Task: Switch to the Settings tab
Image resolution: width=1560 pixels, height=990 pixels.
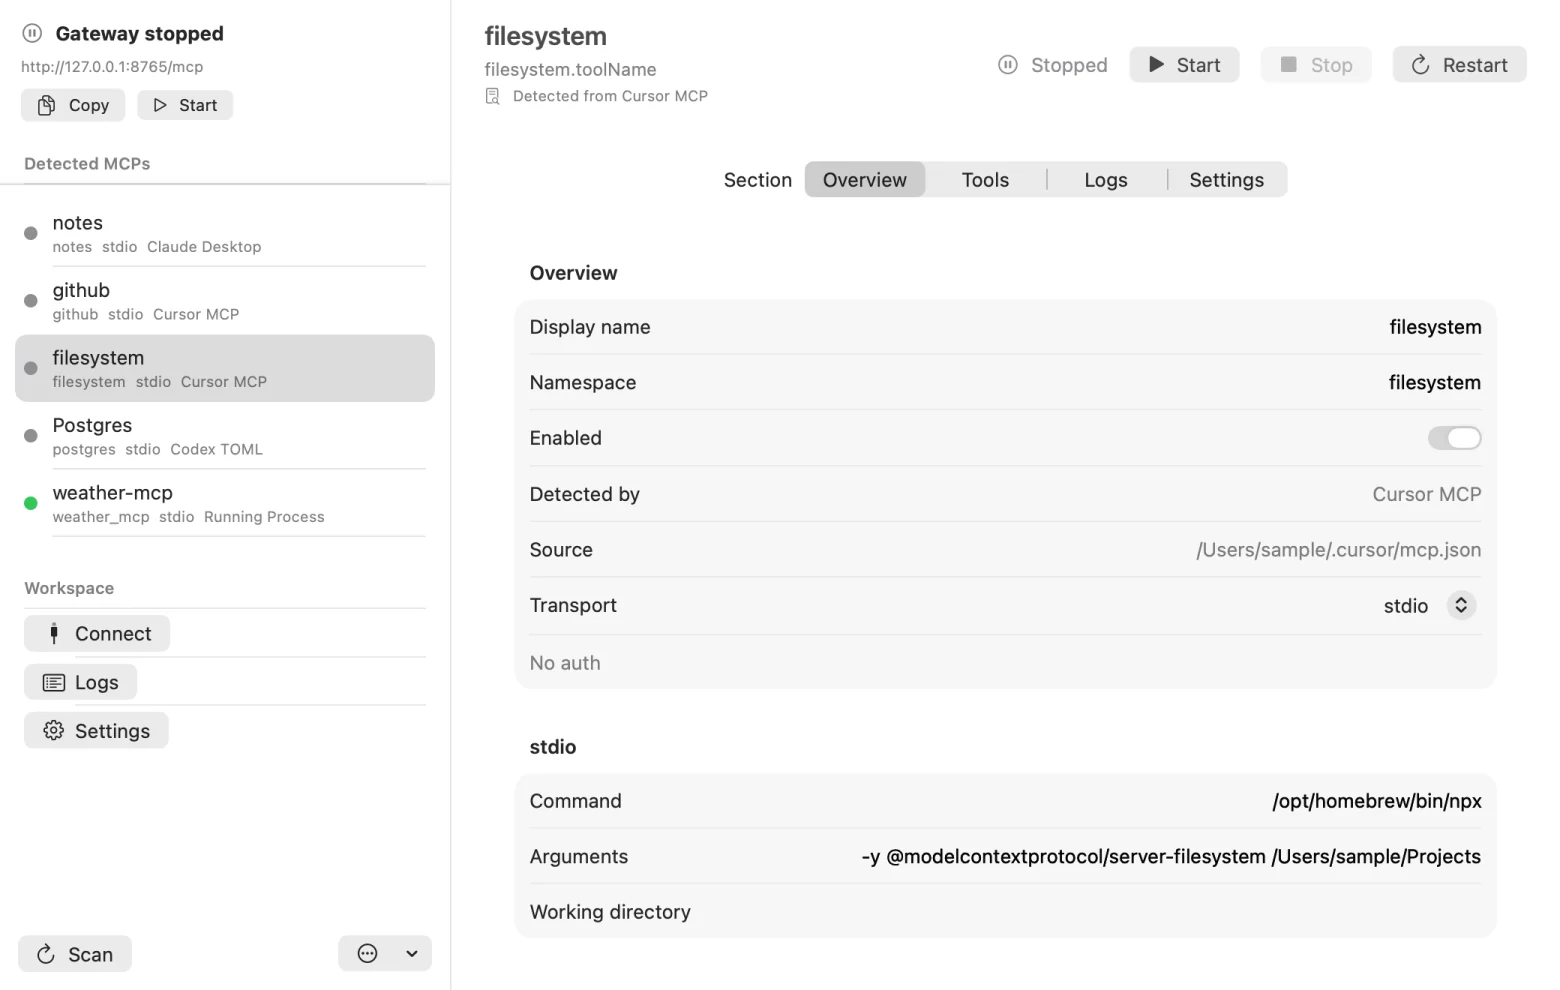Action: tap(1226, 180)
